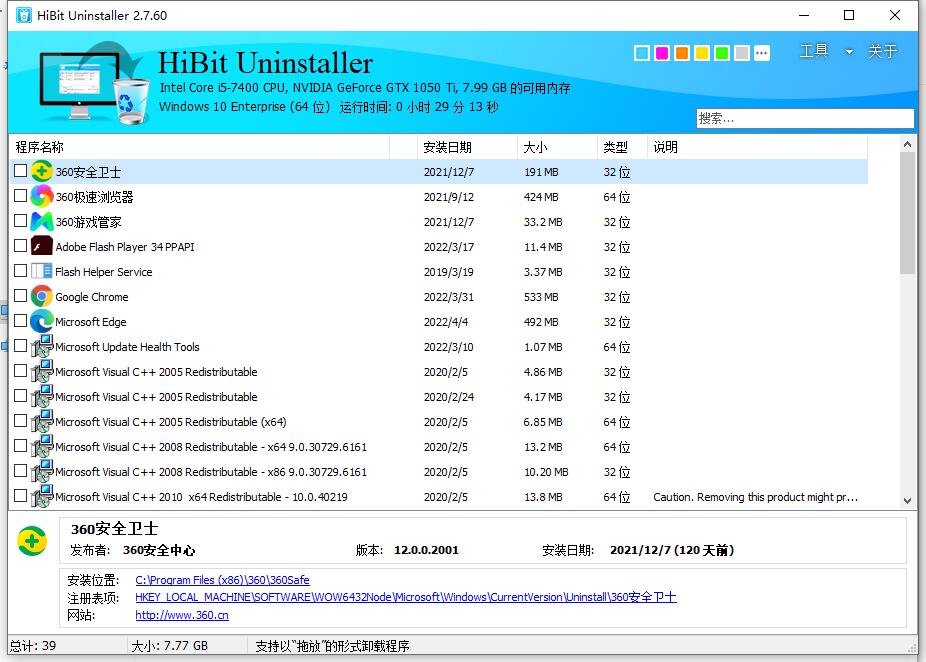The image size is (926, 662).
Task: Tick the 360游戏管家 checkbox
Action: click(20, 221)
